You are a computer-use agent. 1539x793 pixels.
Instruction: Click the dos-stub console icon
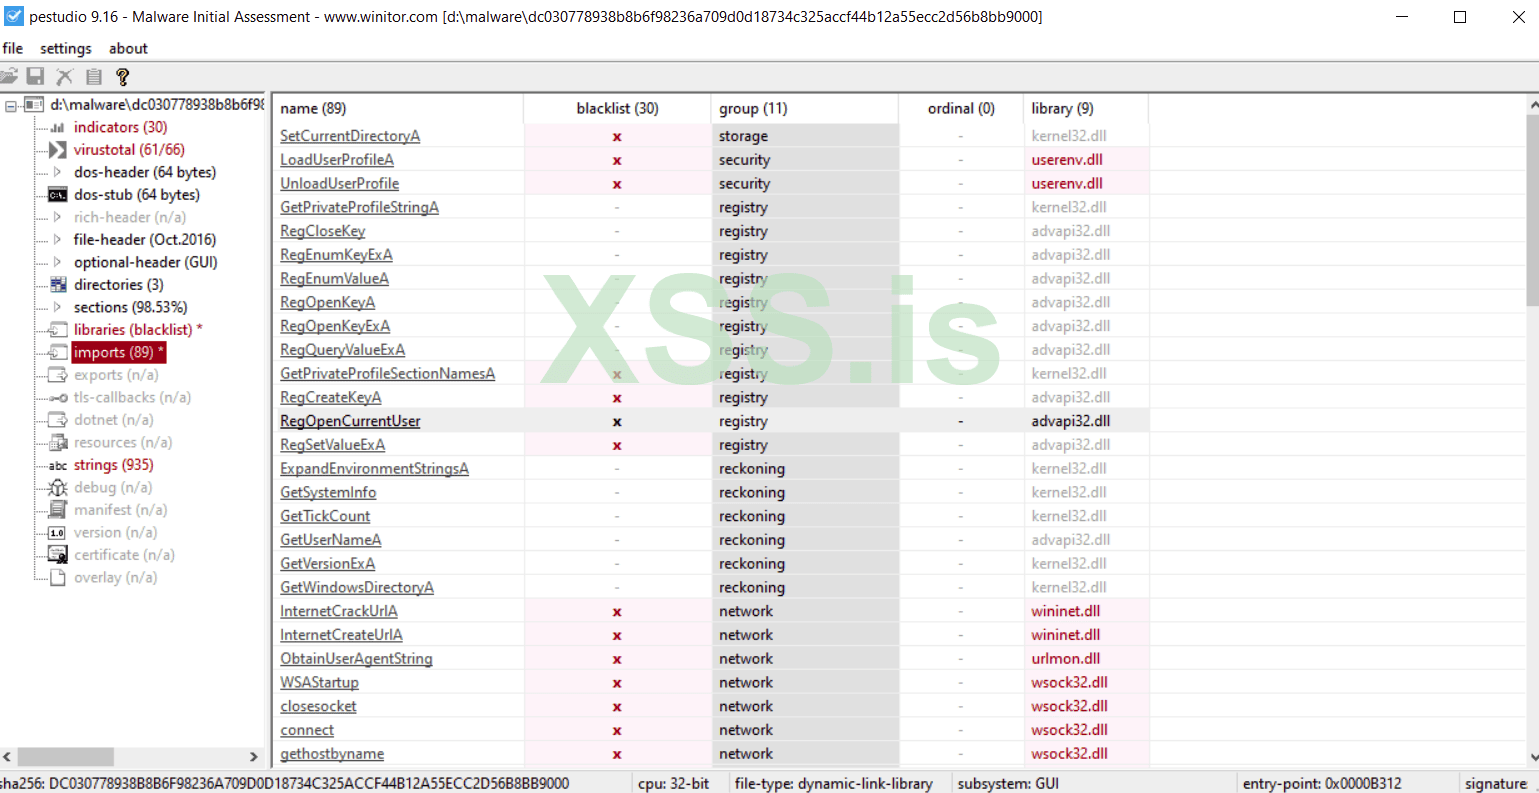(x=57, y=195)
